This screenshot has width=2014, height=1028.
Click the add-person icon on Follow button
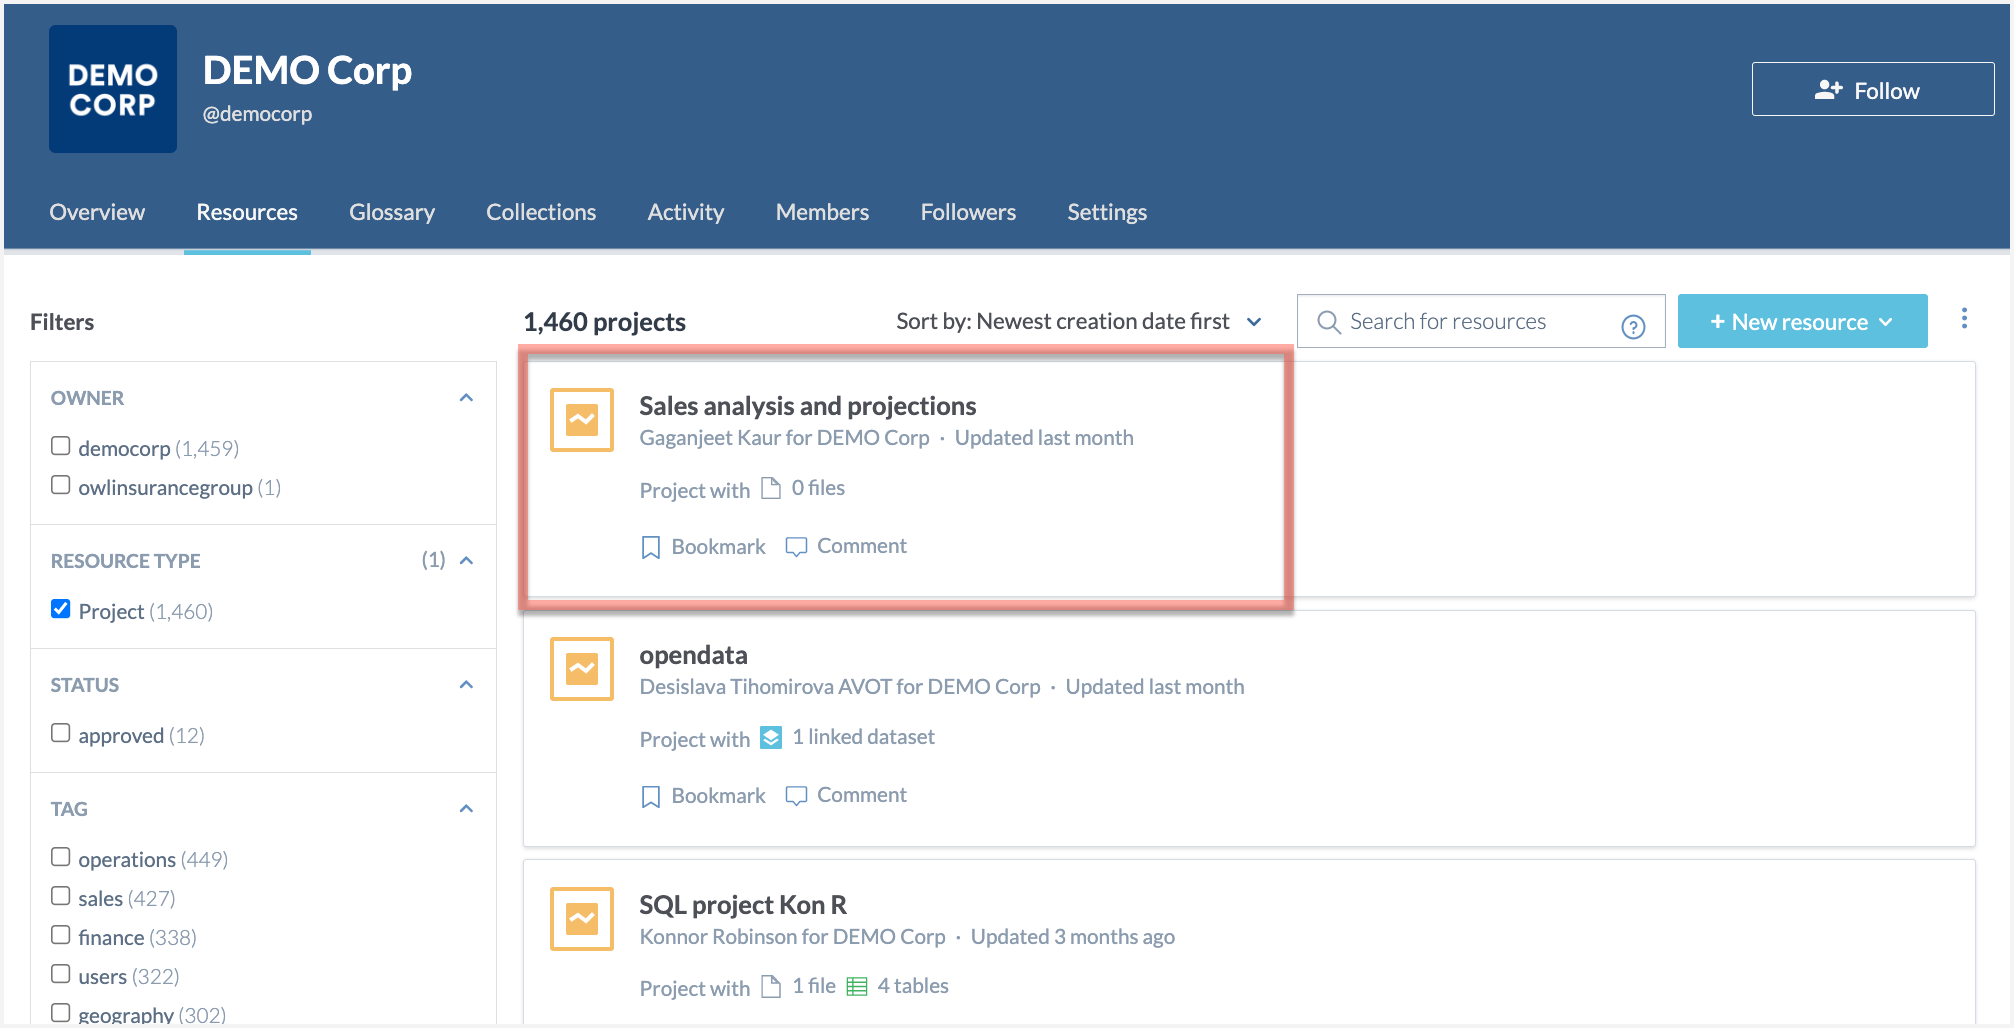(x=1828, y=90)
